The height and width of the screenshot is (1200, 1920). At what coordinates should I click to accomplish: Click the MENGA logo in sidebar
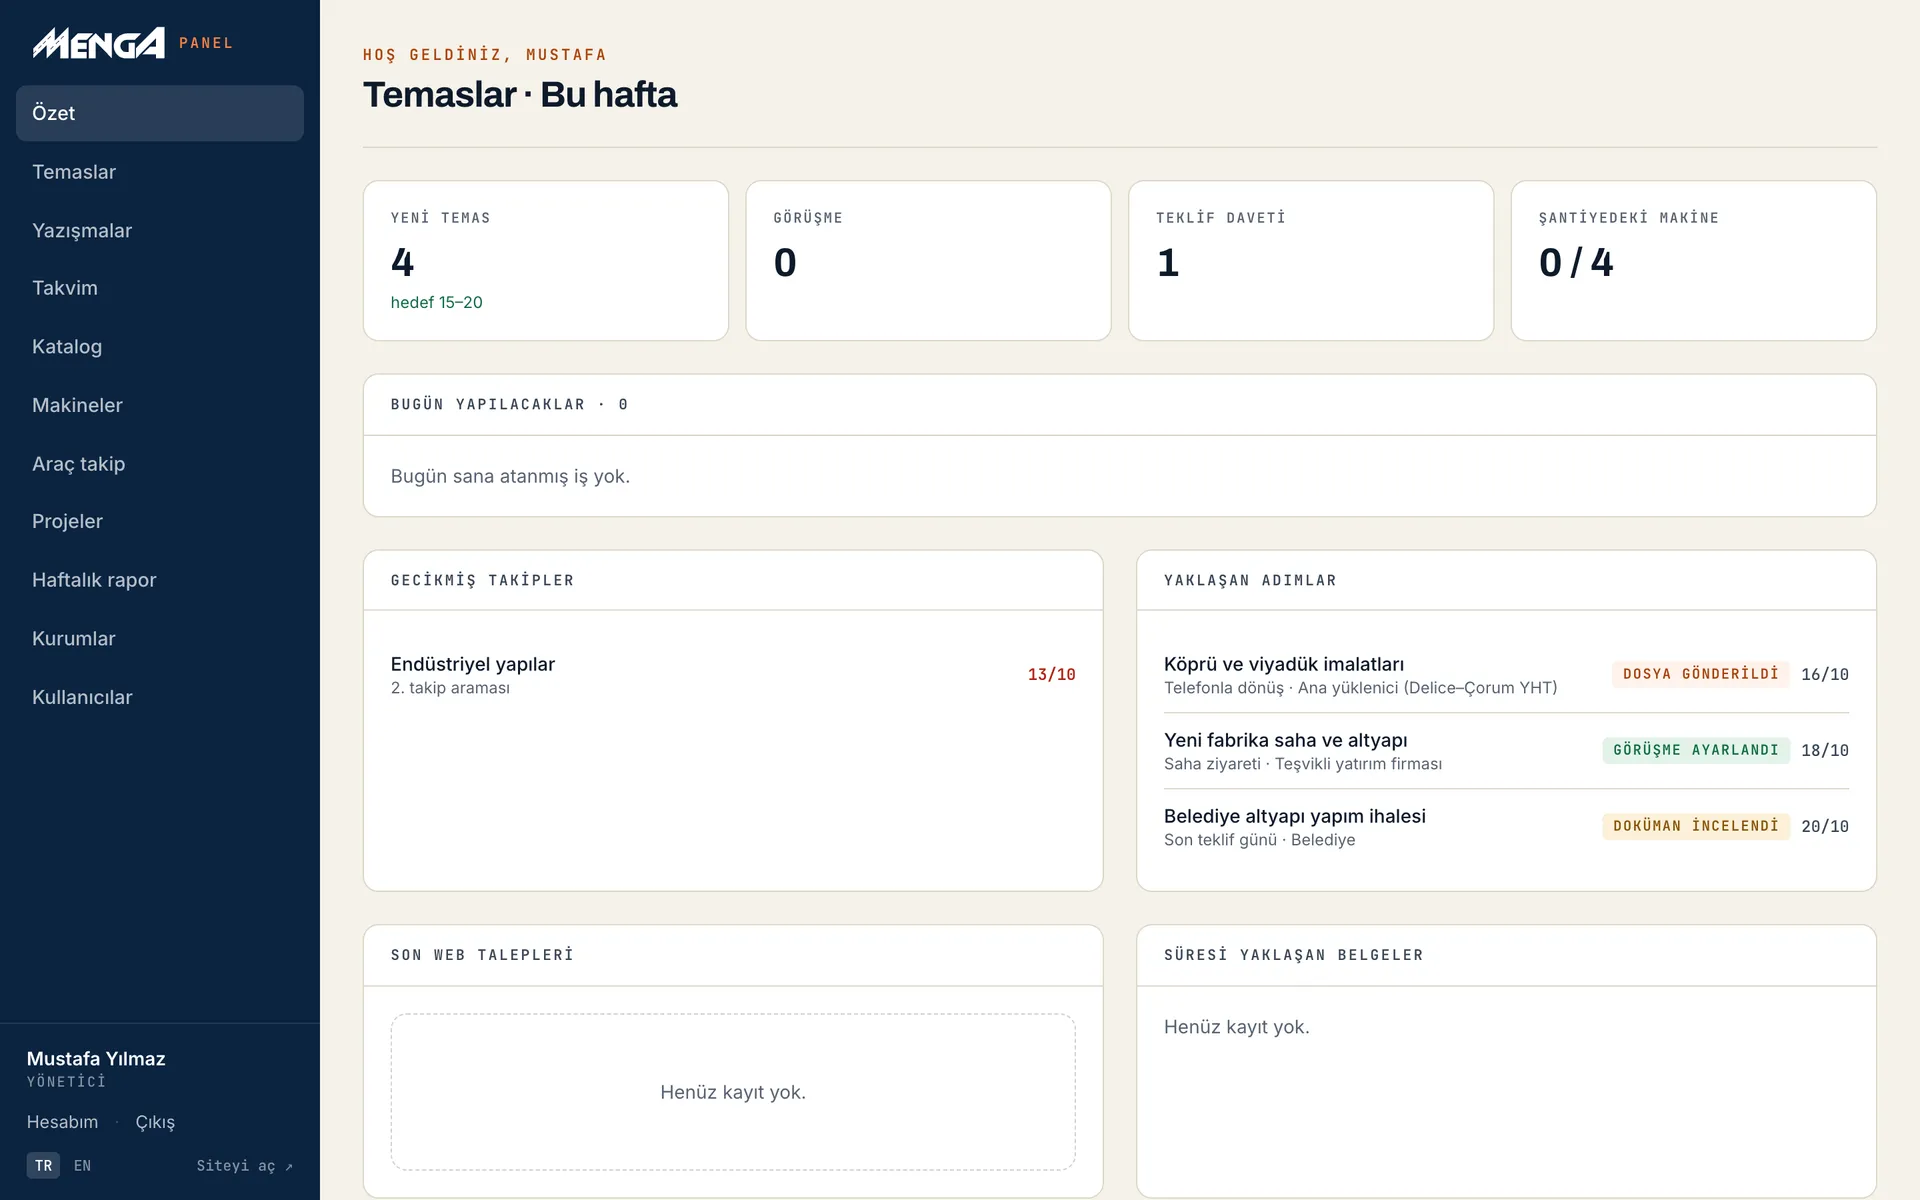click(x=99, y=43)
